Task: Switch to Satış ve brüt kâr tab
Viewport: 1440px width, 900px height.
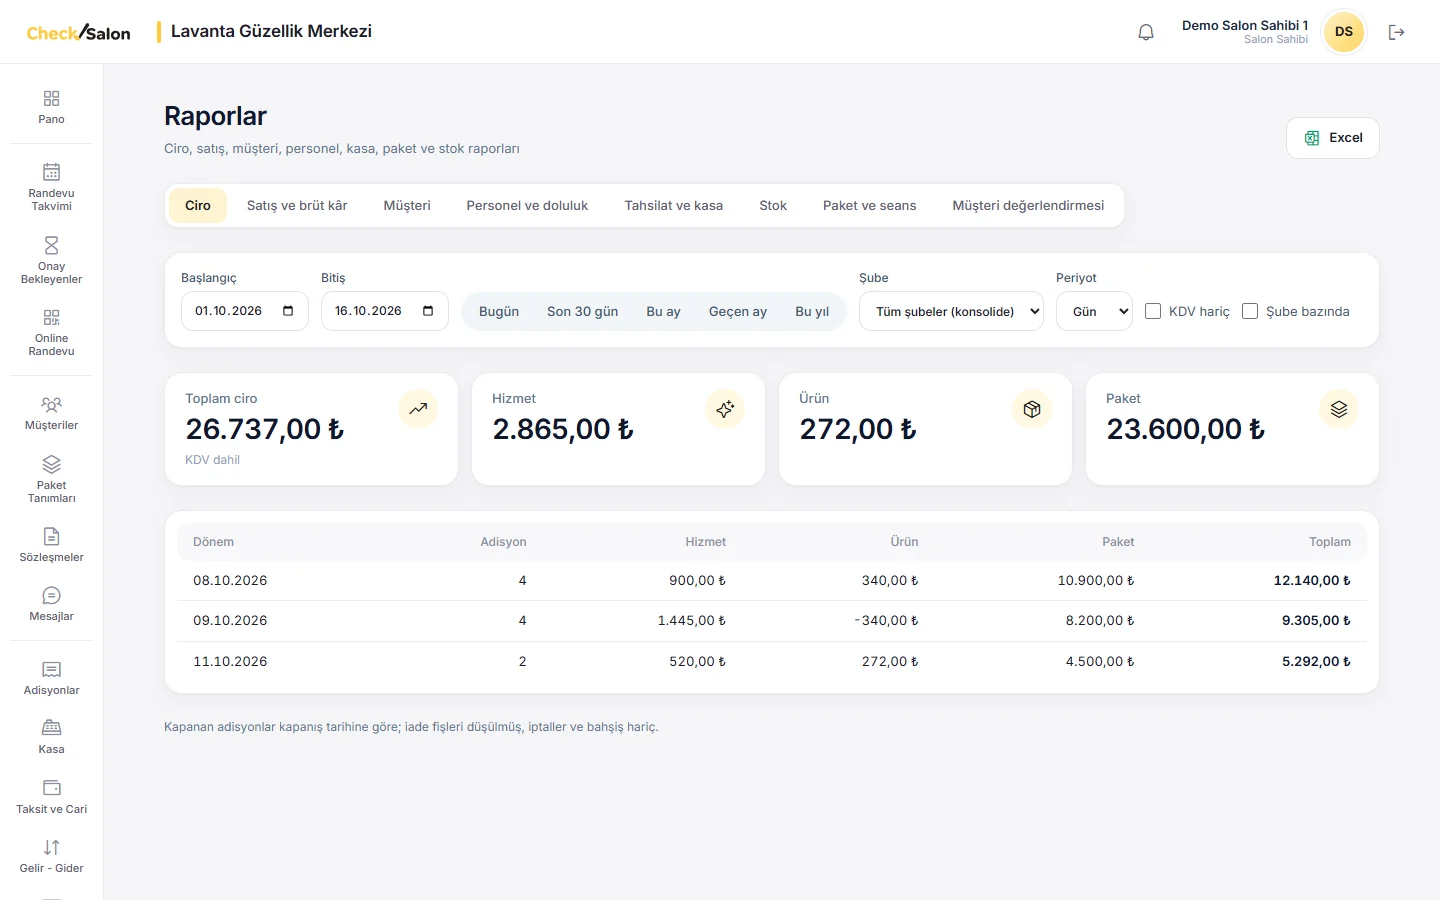Action: (297, 205)
